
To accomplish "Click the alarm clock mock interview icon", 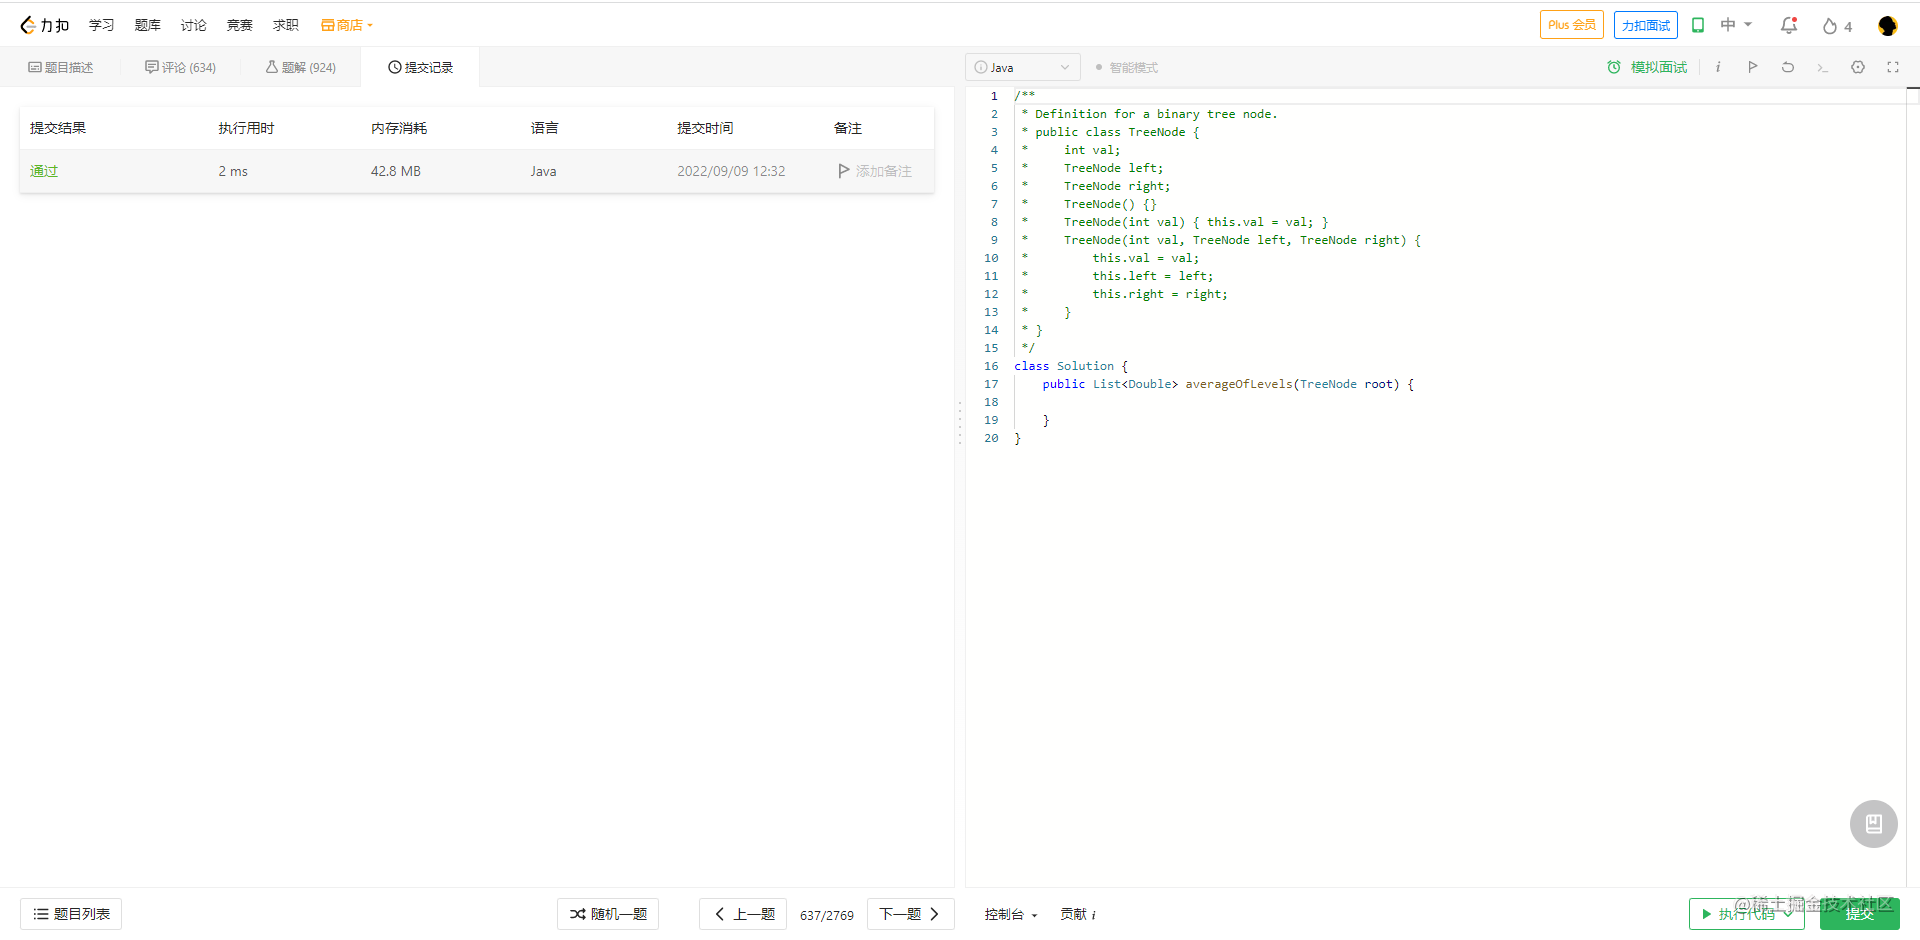I will point(1614,67).
